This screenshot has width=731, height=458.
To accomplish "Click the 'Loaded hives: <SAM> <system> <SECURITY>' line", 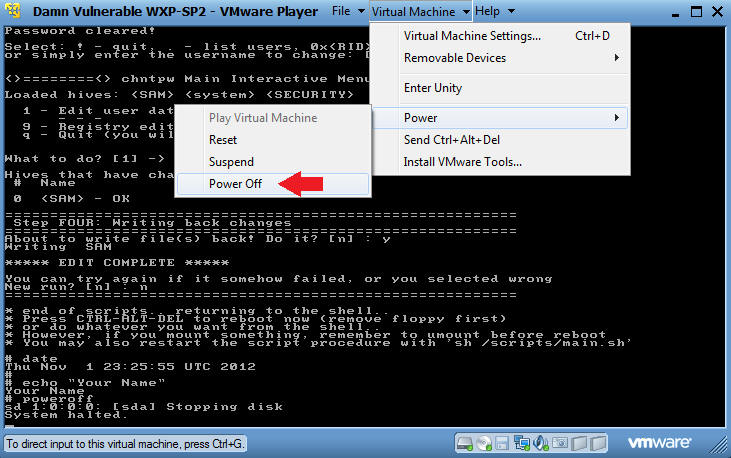I will click(x=179, y=95).
